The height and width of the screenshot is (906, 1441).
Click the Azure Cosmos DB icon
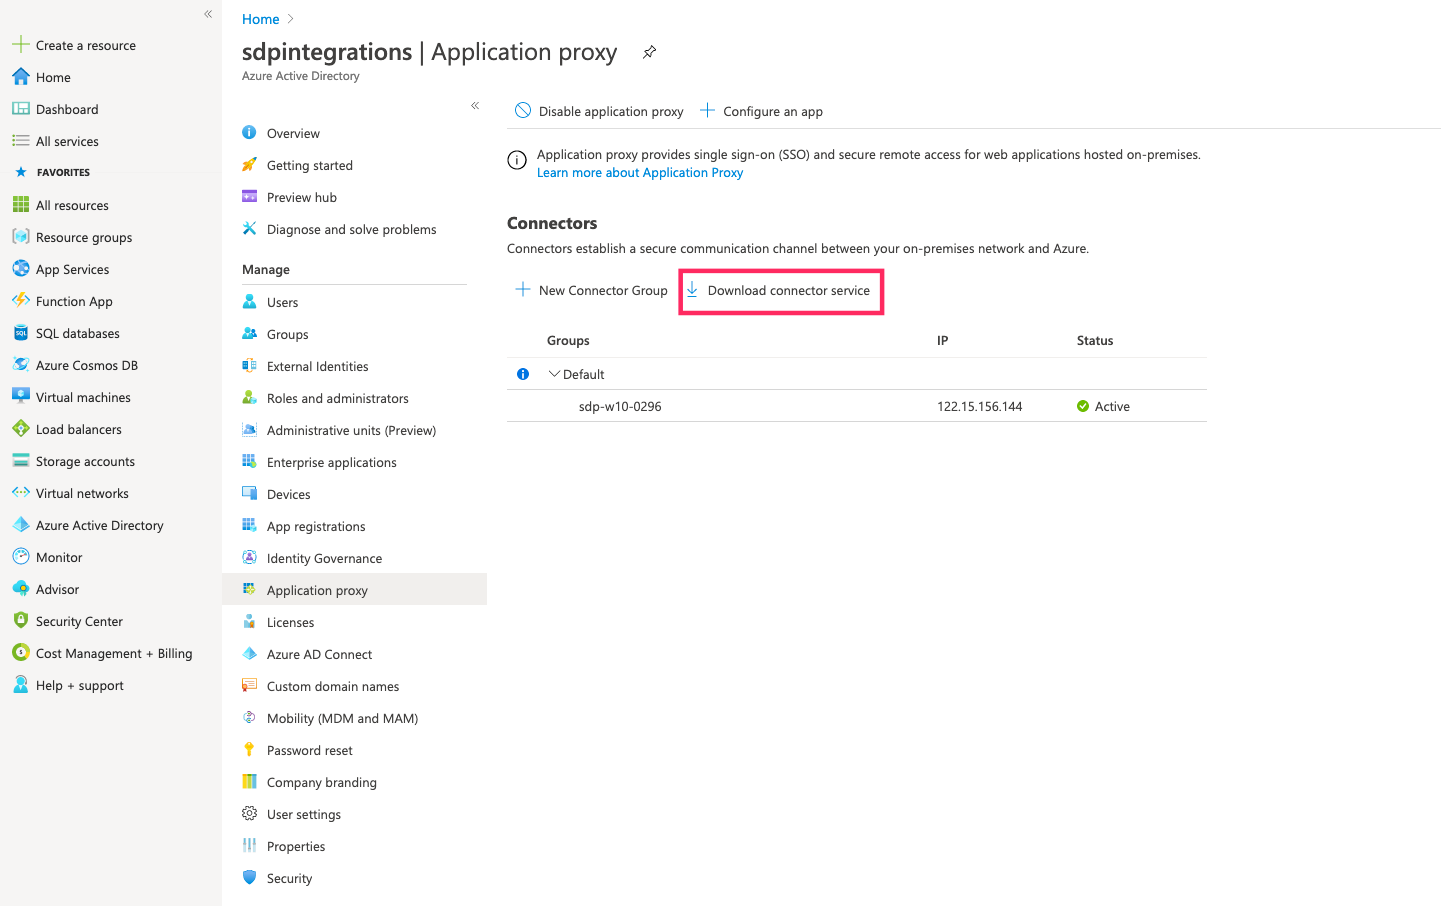click(20, 365)
